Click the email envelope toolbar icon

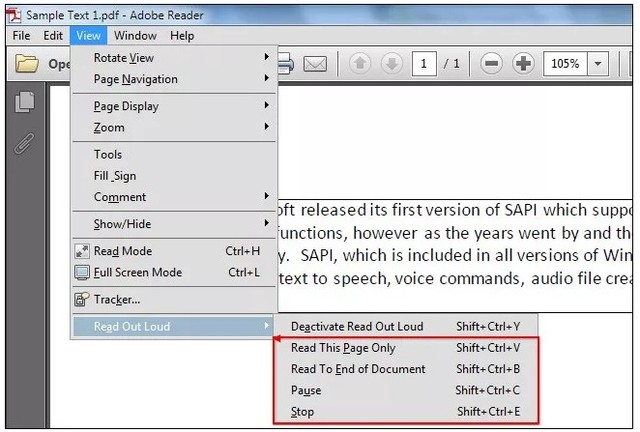point(315,64)
